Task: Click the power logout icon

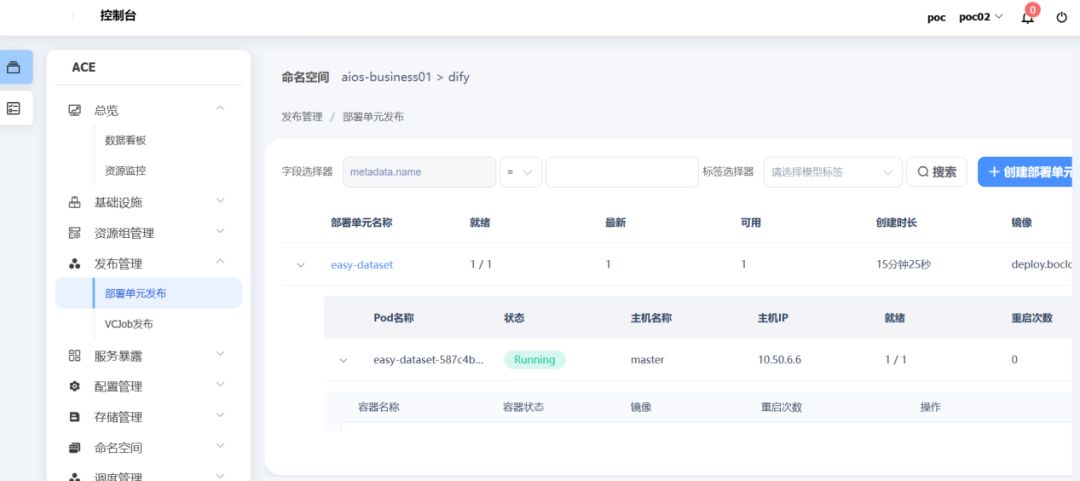Action: (1061, 17)
